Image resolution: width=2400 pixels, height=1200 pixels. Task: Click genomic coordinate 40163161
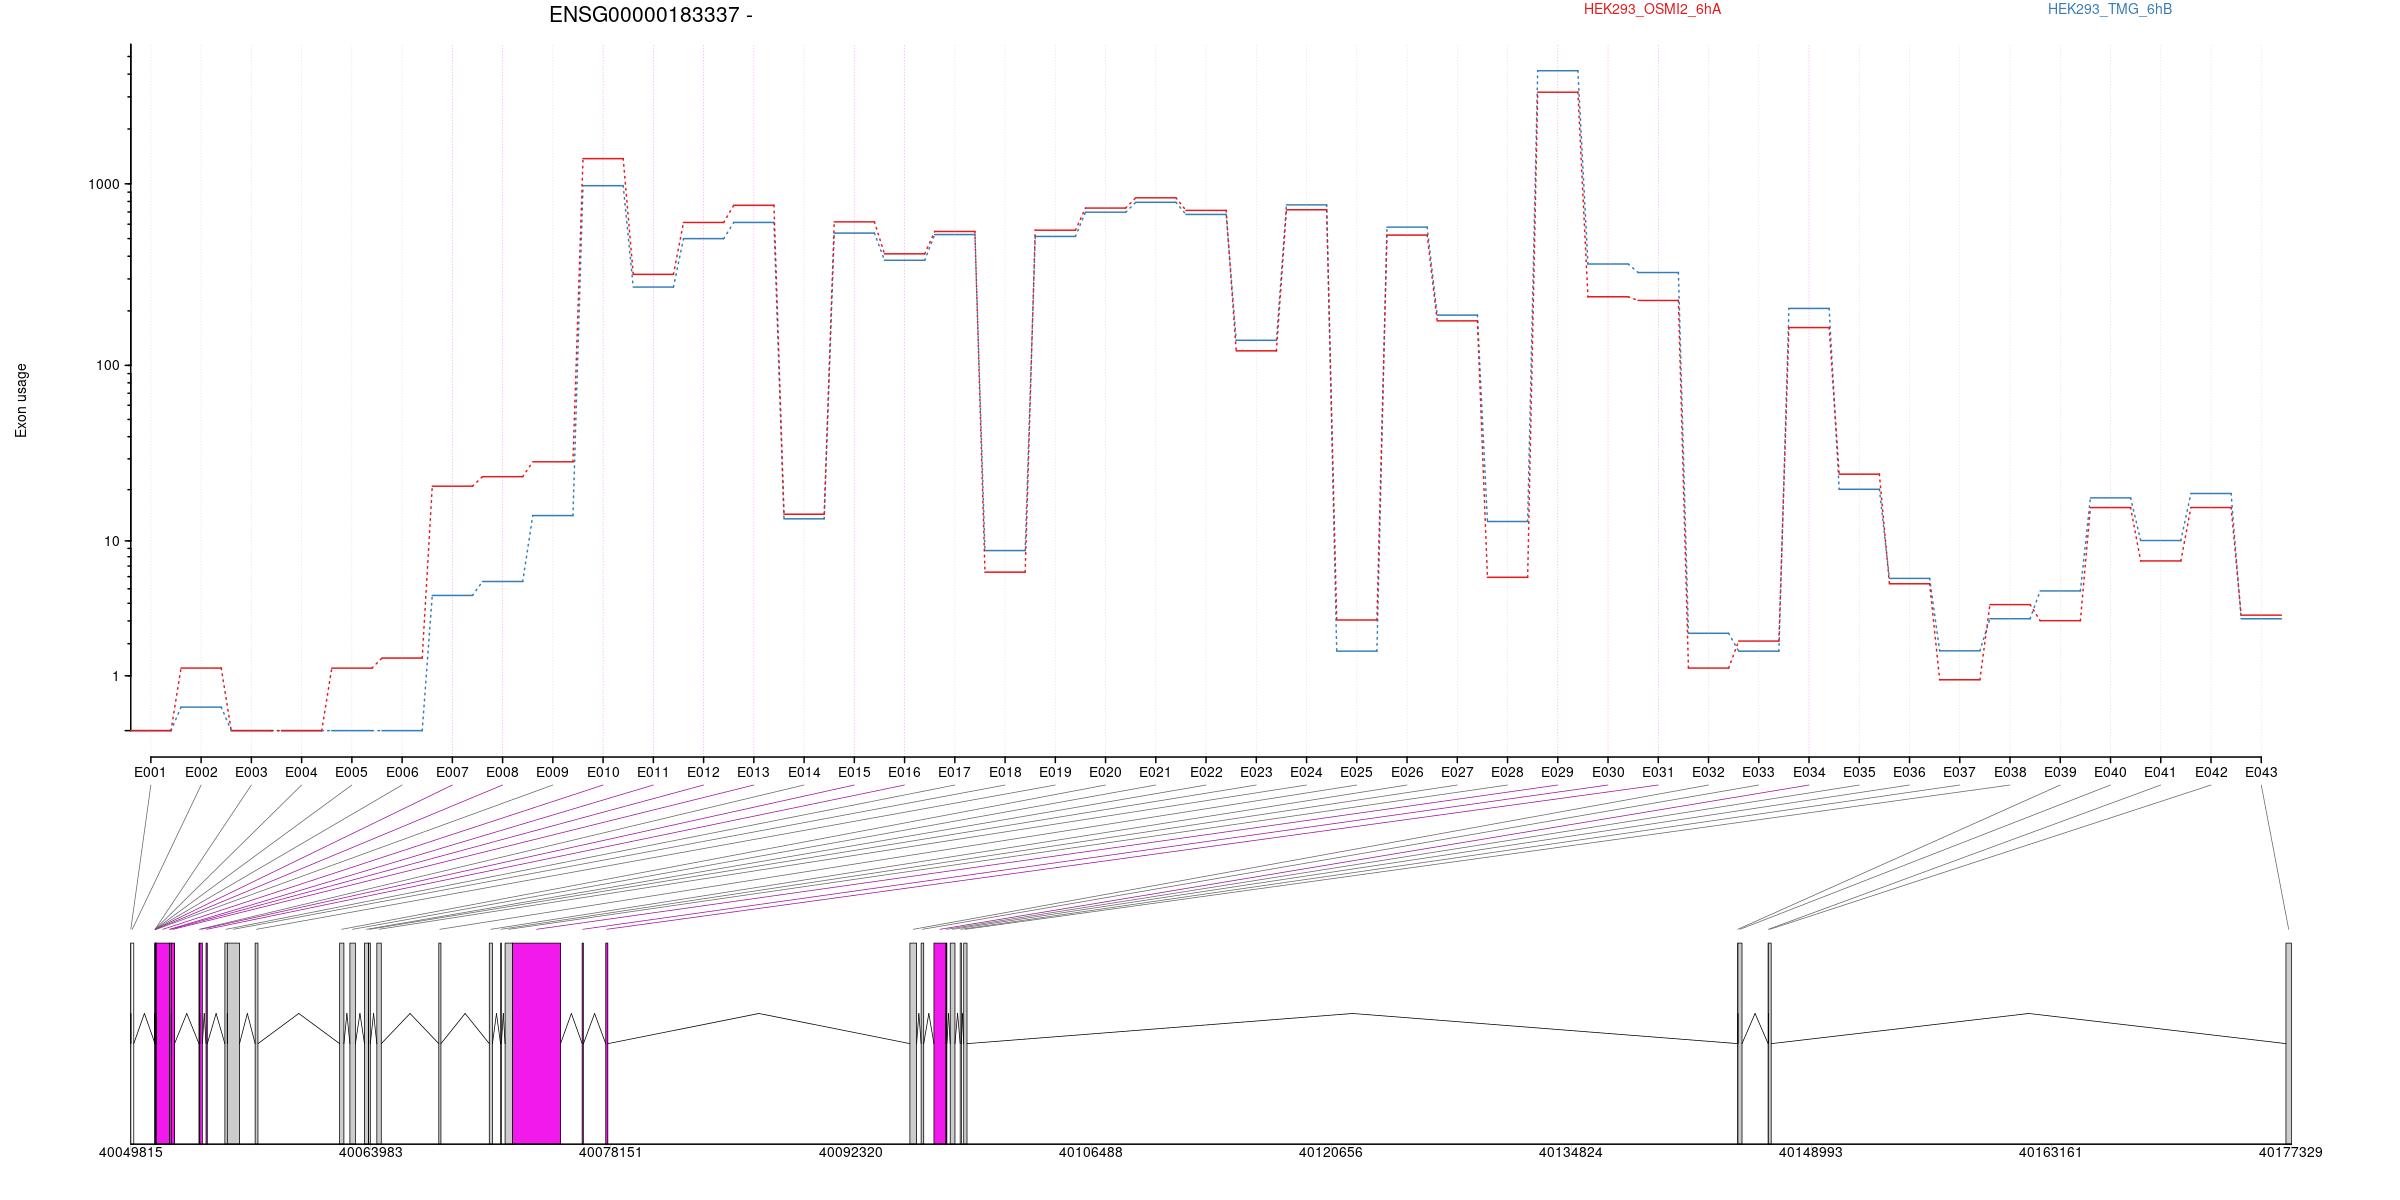tap(2051, 1152)
